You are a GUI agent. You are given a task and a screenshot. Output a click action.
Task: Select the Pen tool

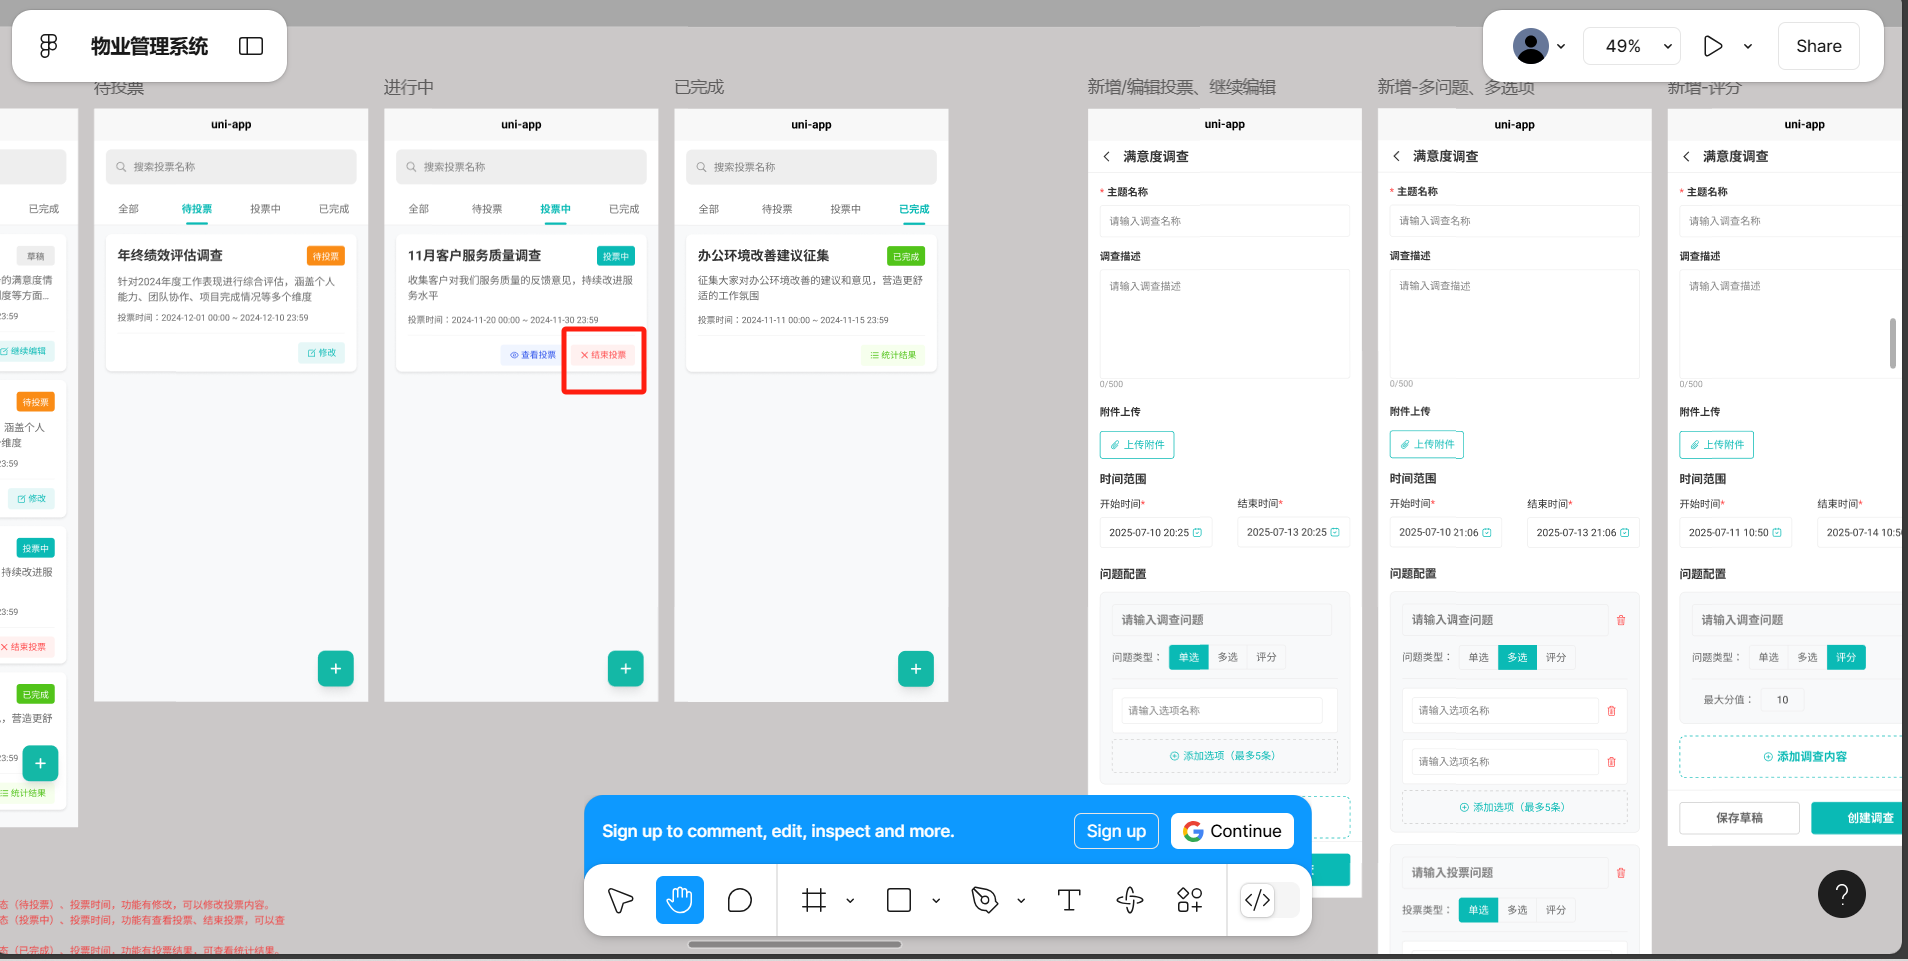point(985,900)
